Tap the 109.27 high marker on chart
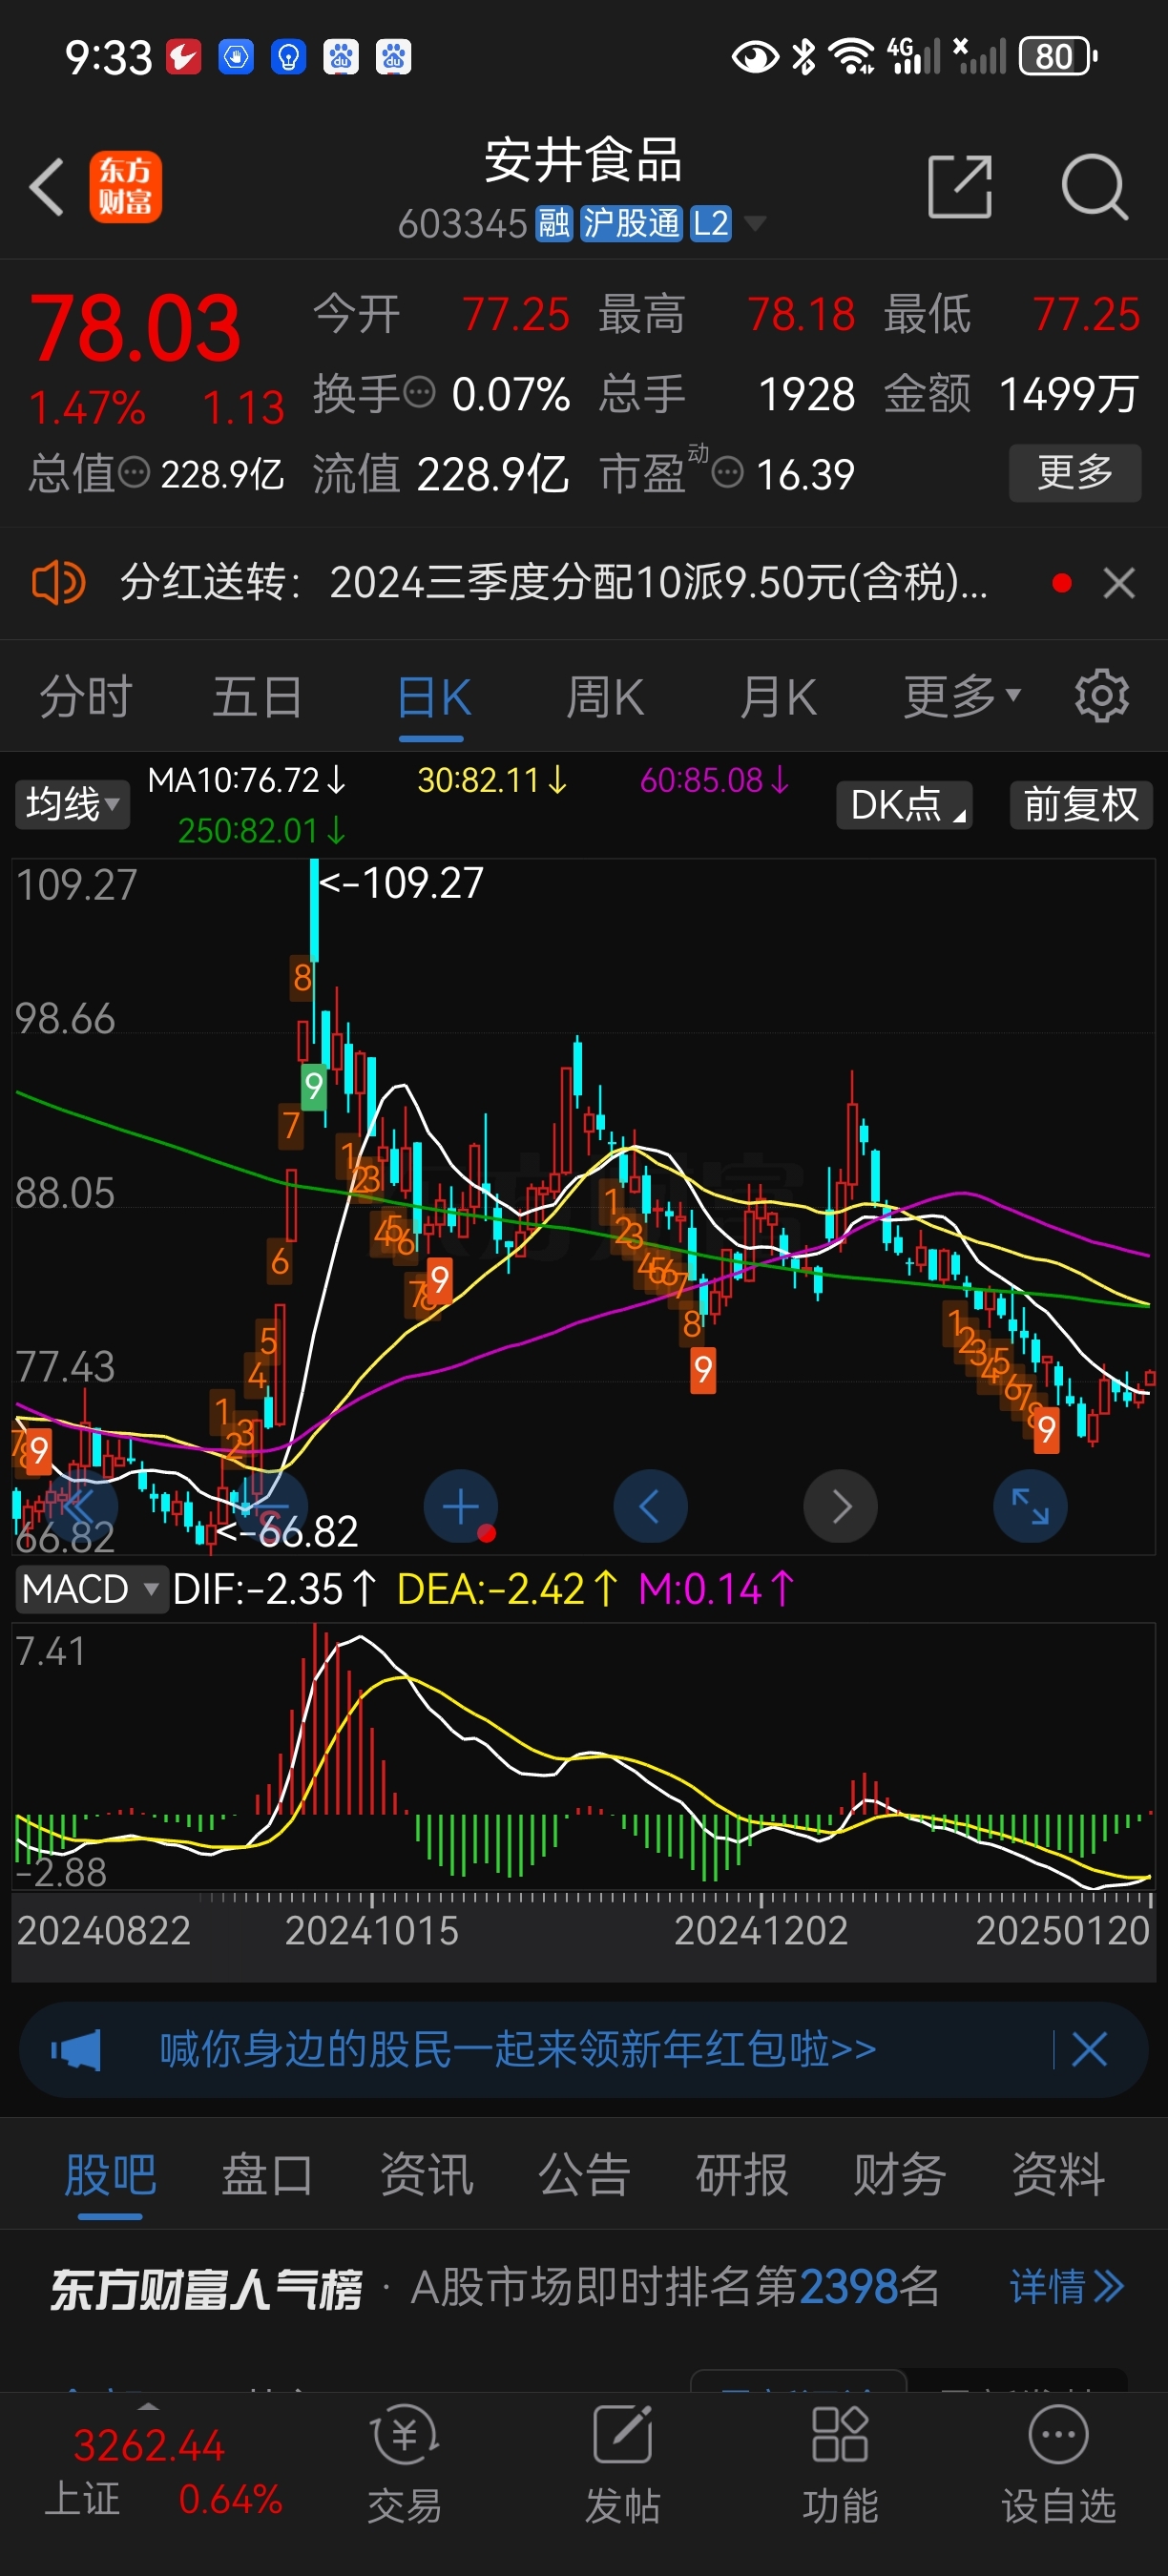This screenshot has height=2576, width=1168. pyautogui.click(x=401, y=883)
